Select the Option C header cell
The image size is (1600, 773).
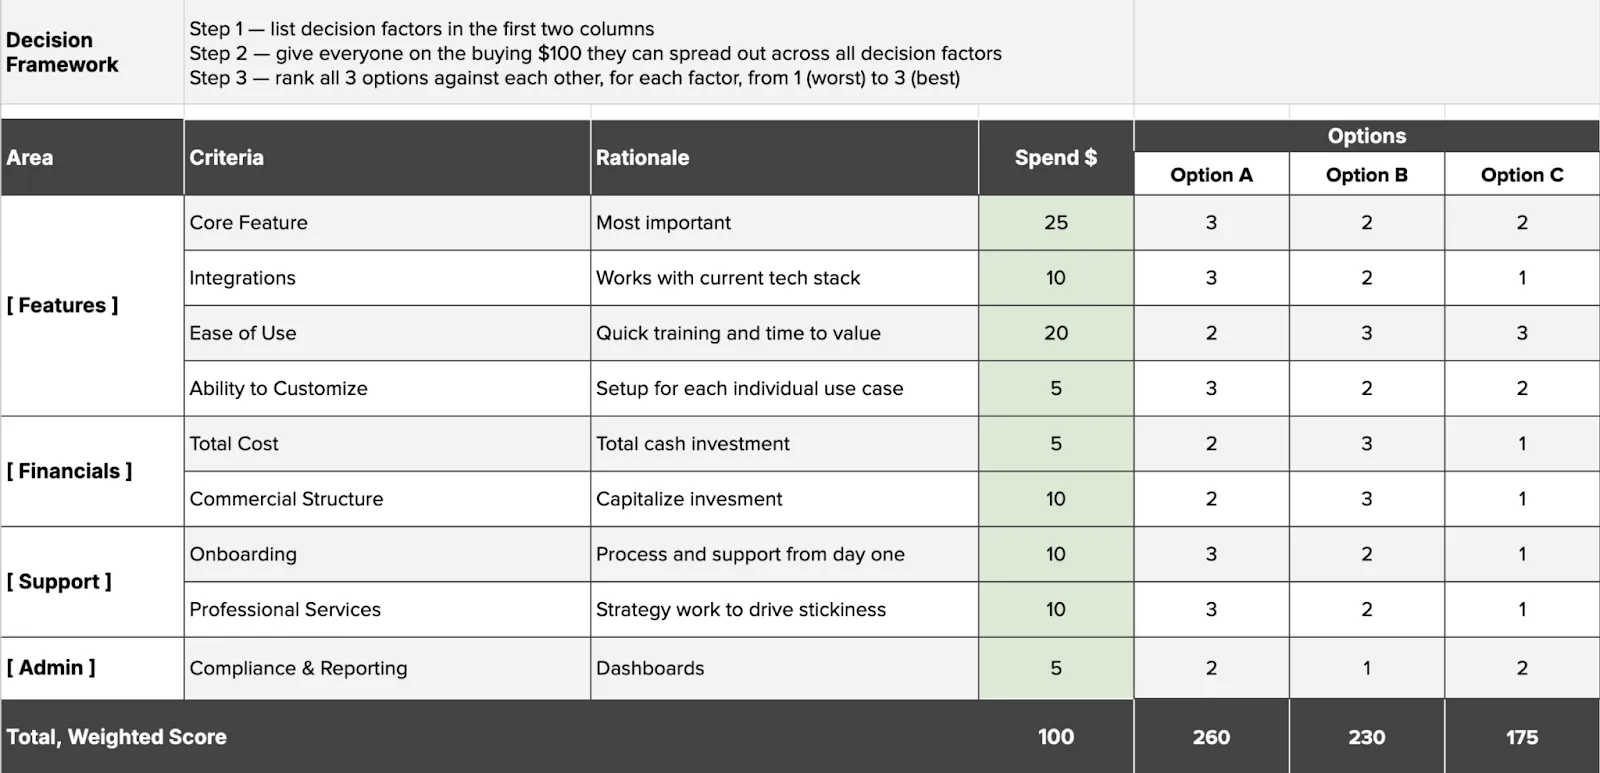click(x=1522, y=174)
